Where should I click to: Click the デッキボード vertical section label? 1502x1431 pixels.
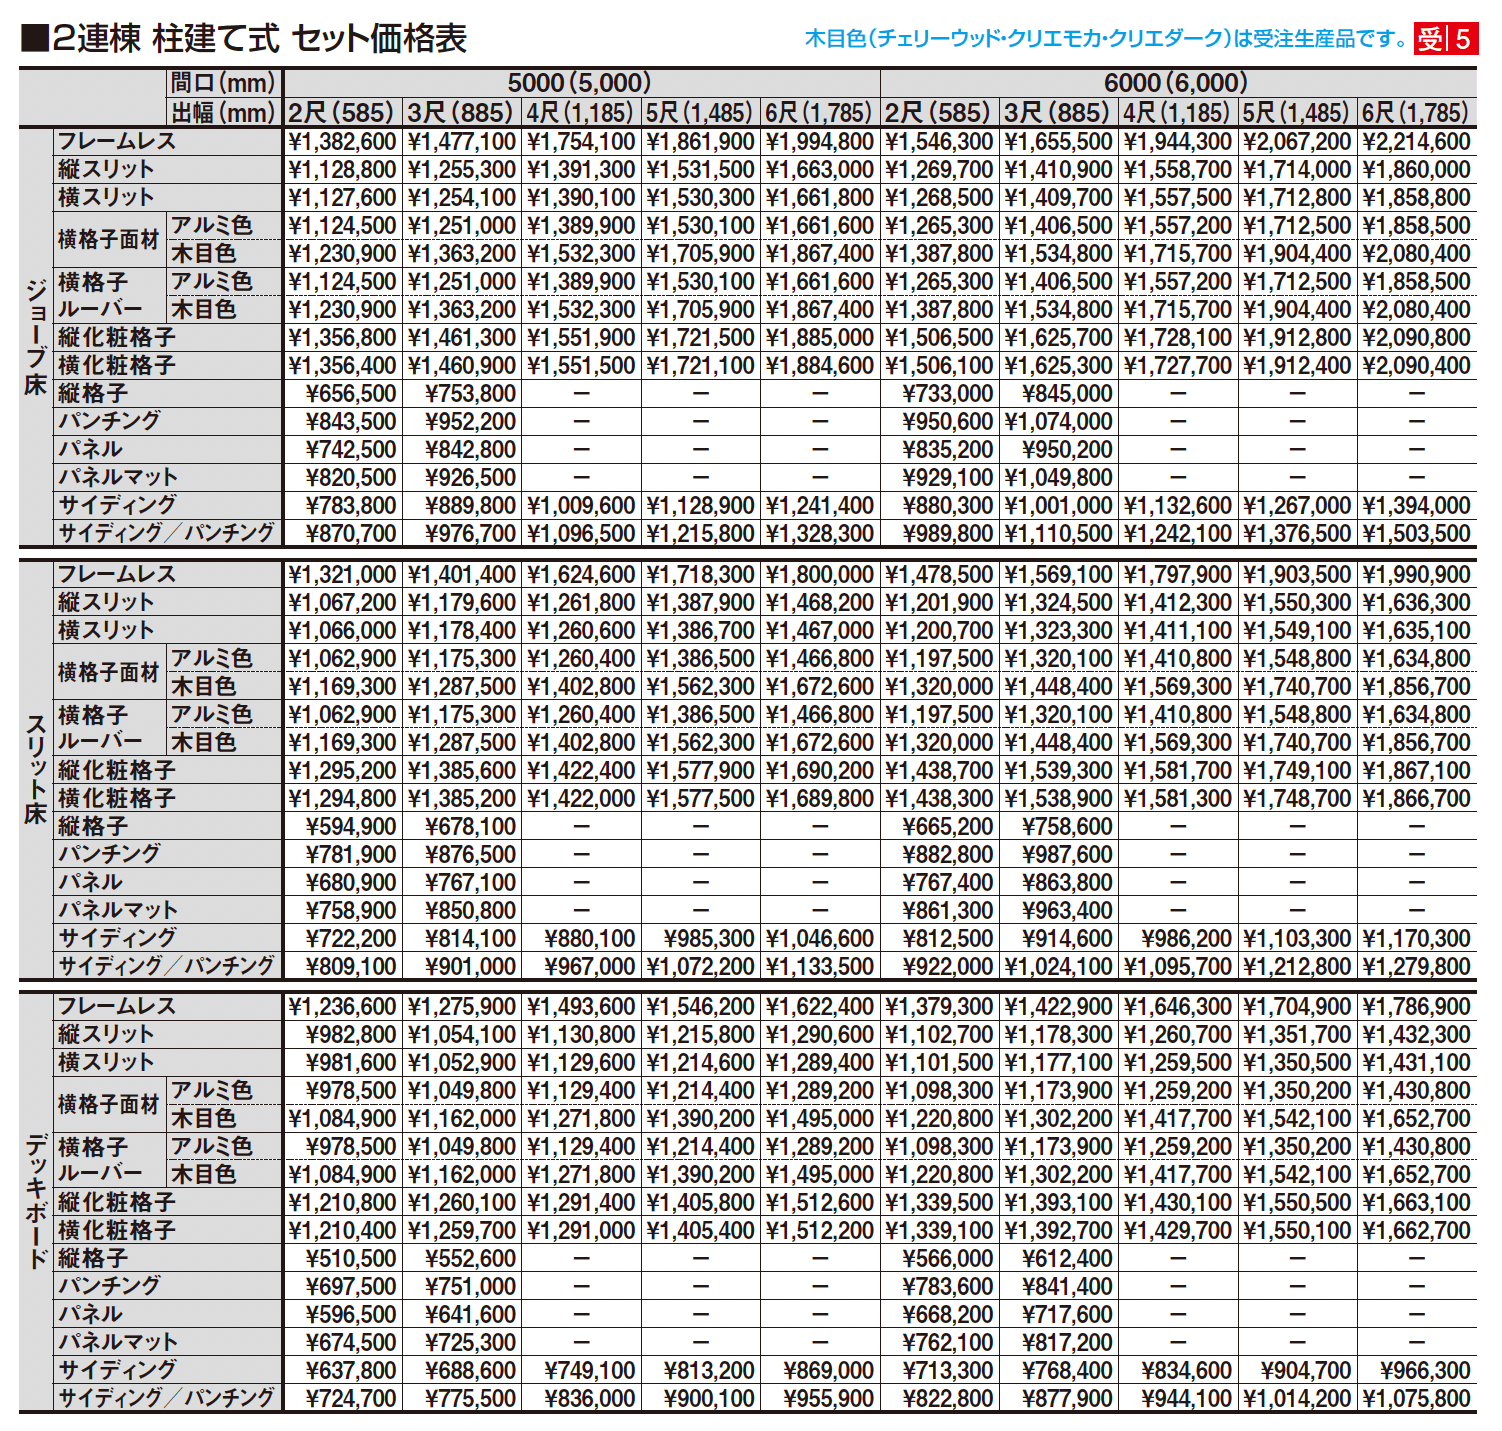35,1201
